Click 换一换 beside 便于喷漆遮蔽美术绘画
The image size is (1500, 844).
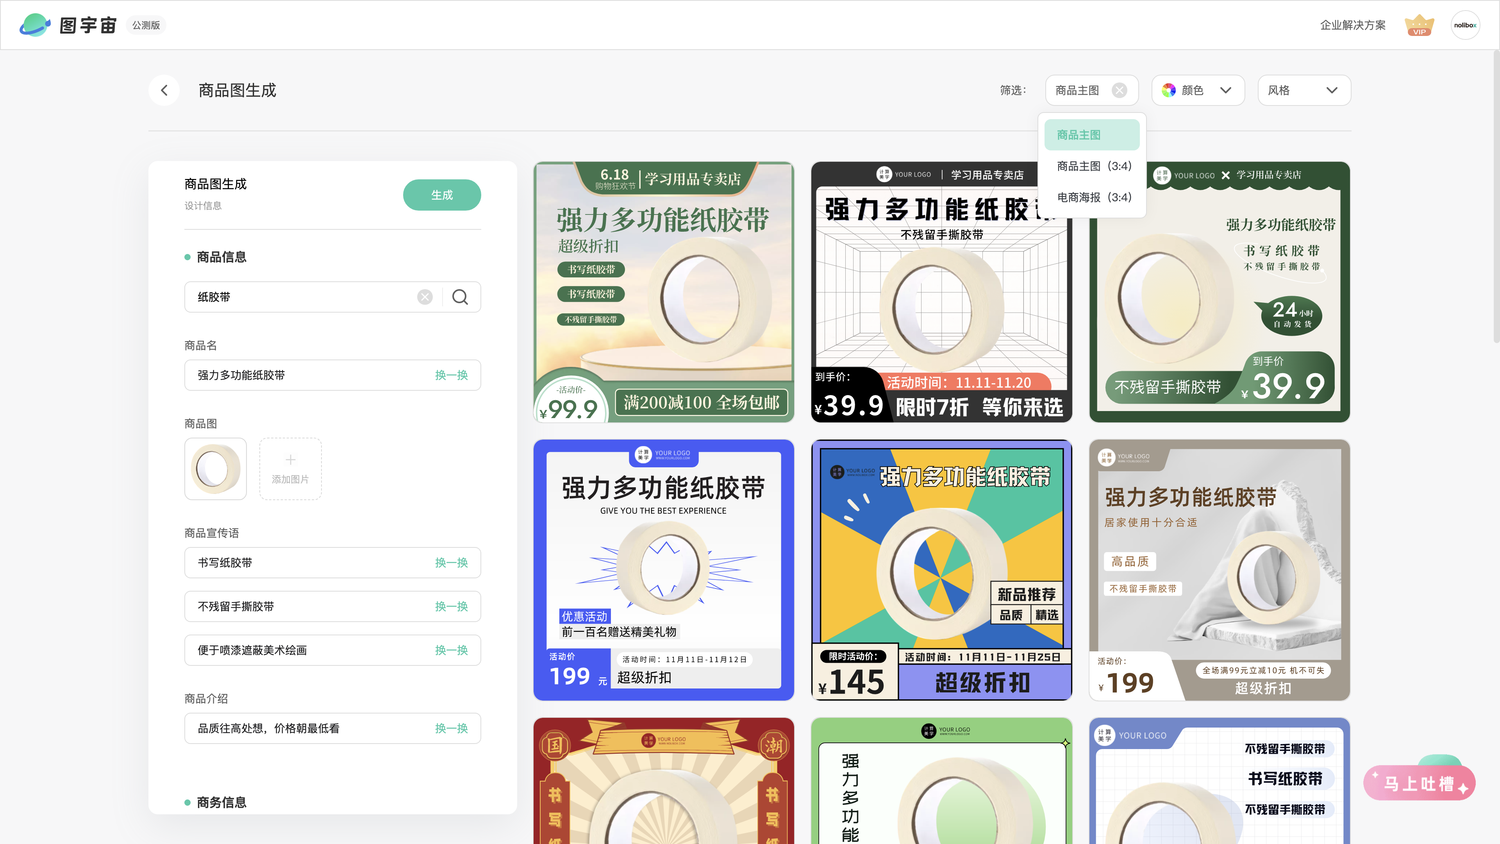point(451,650)
